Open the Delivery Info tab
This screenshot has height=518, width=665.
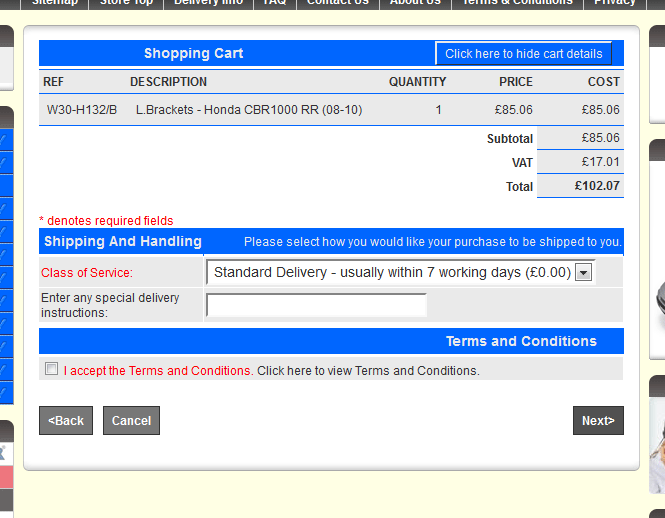[208, 3]
